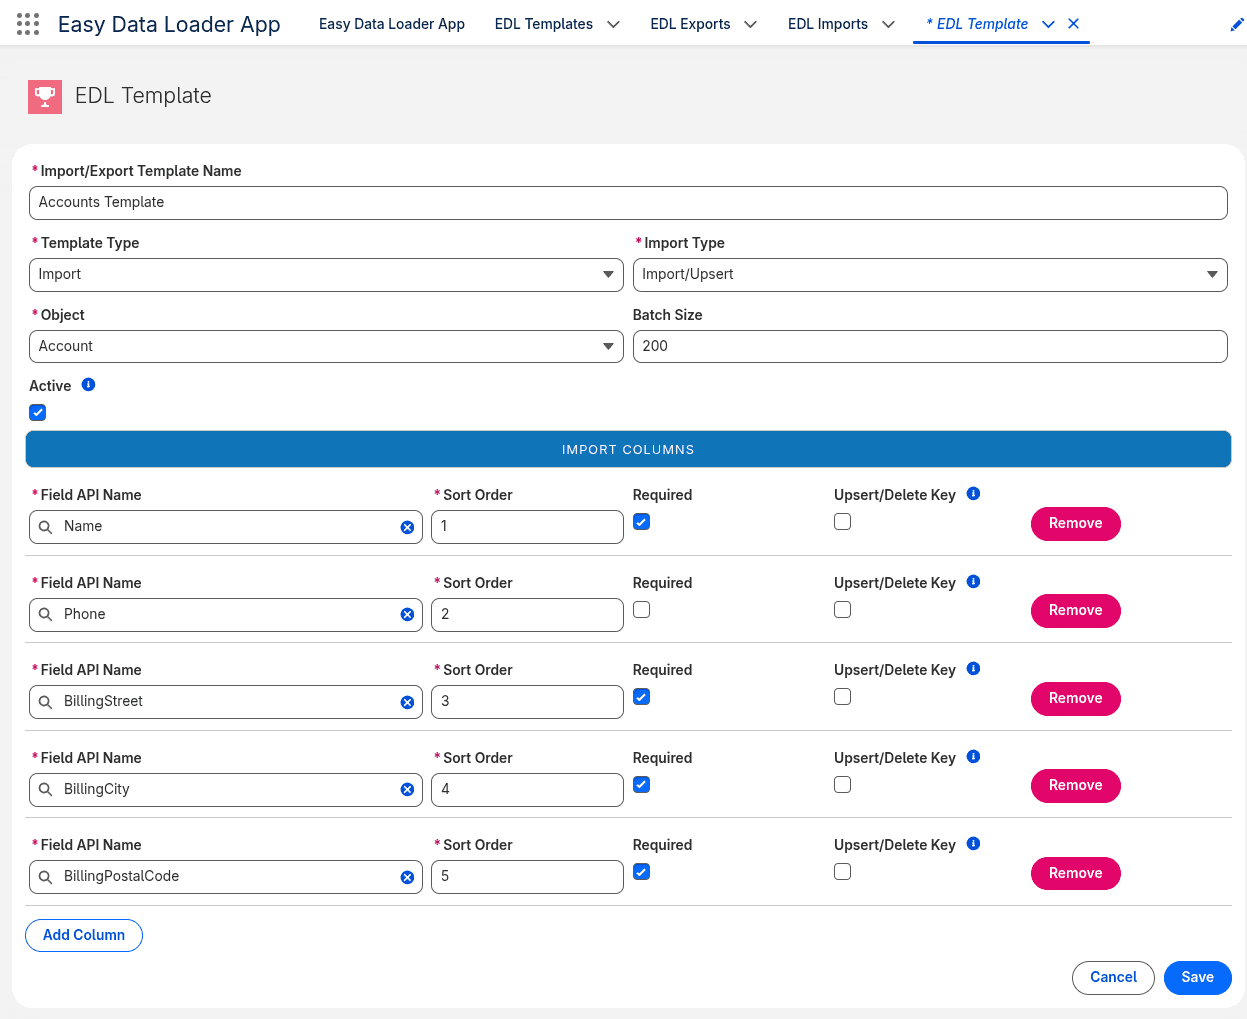Image resolution: width=1247 pixels, height=1019 pixels.
Task: Click search icon in Name field
Action: [x=45, y=527]
